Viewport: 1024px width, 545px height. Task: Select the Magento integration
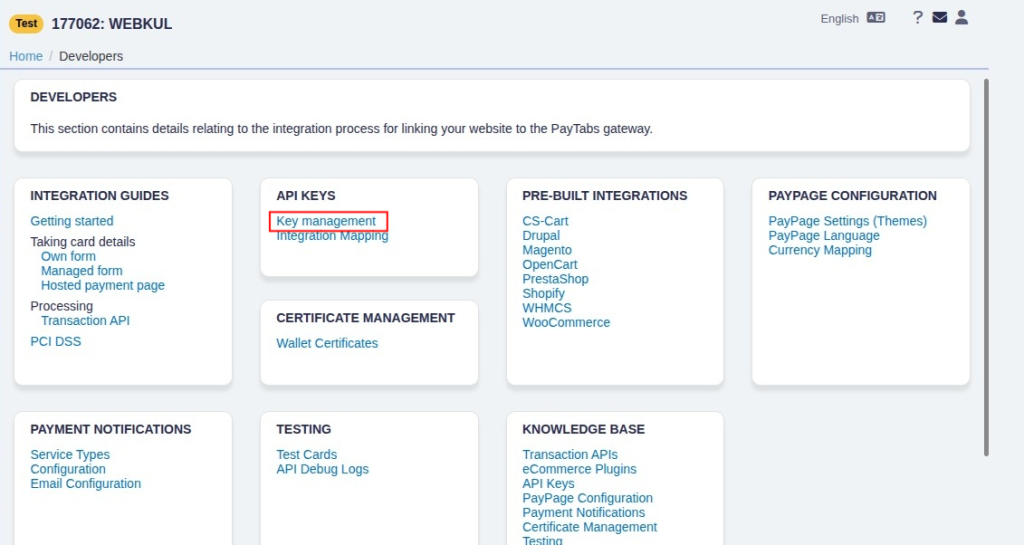[x=547, y=250]
